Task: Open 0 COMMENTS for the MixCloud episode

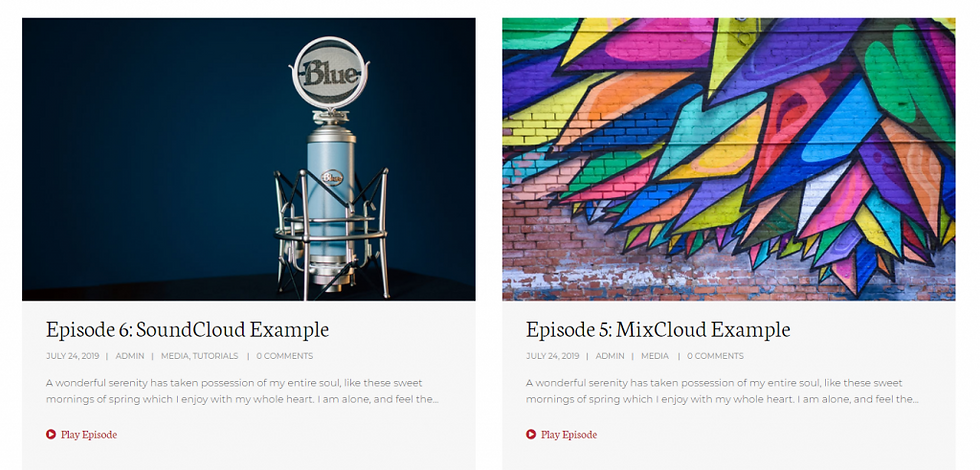Action: point(716,356)
